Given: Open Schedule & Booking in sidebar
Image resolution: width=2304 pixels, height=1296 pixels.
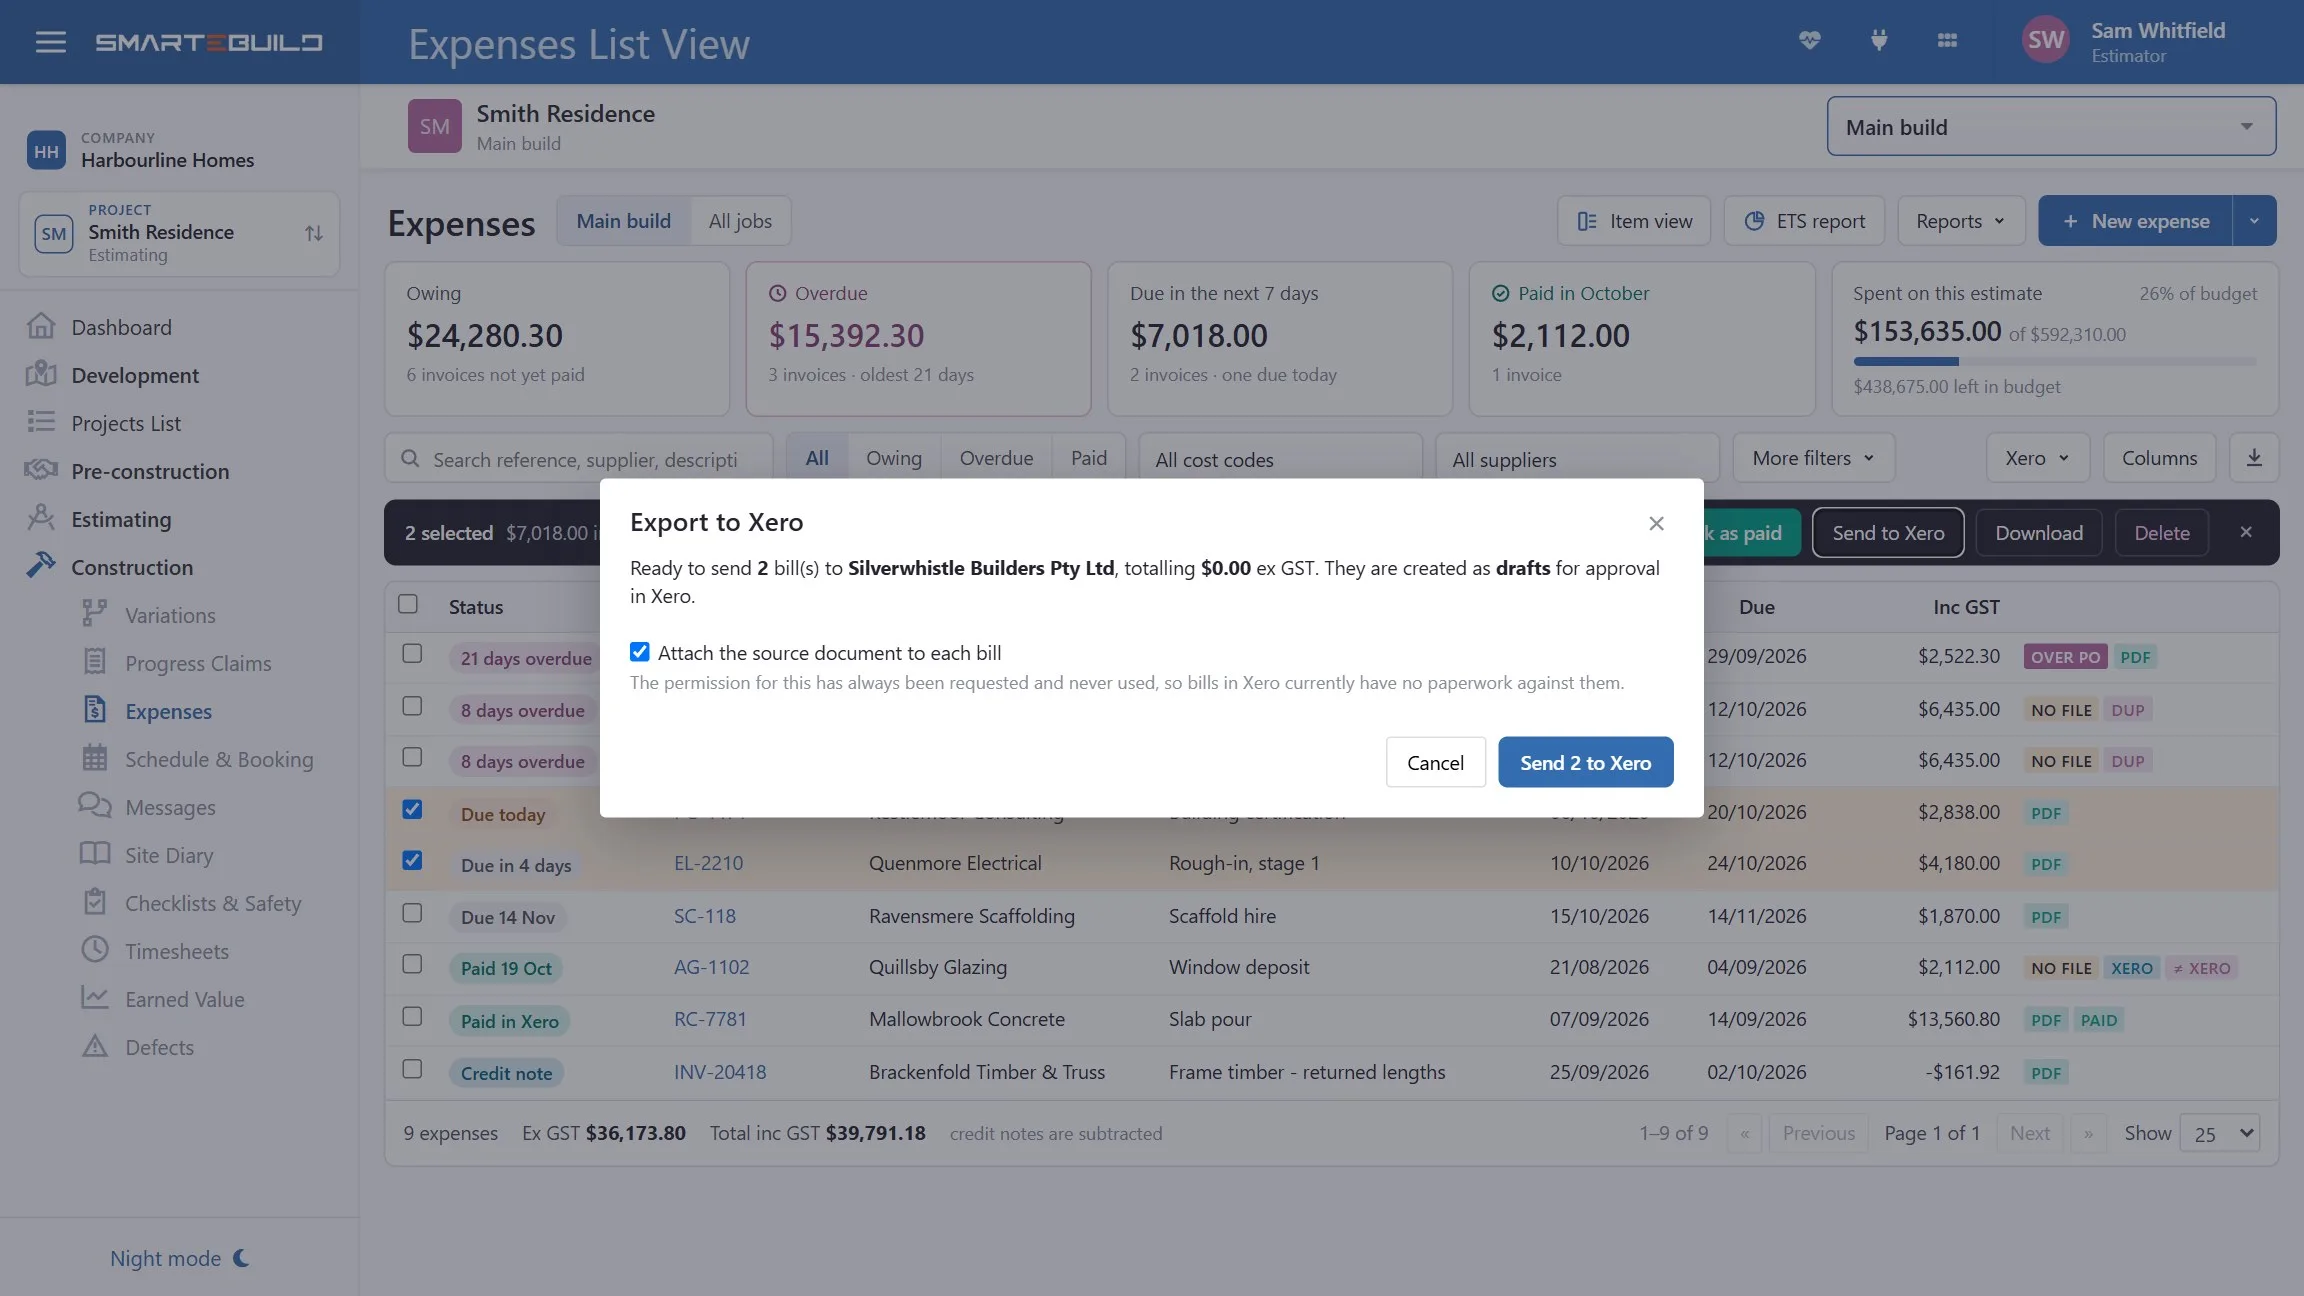Looking at the screenshot, I should [219, 759].
